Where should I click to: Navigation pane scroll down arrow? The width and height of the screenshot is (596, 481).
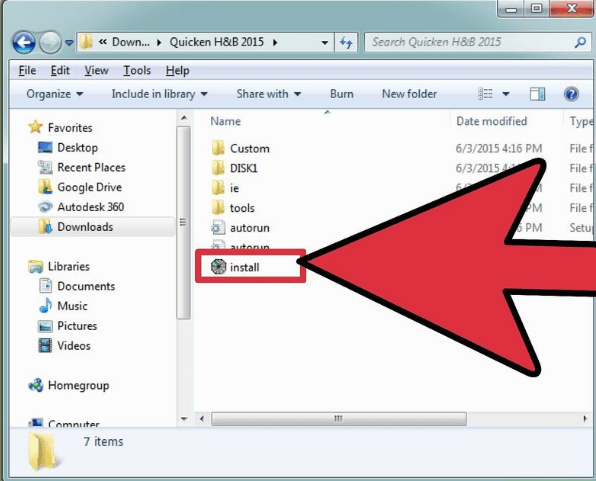coord(184,419)
